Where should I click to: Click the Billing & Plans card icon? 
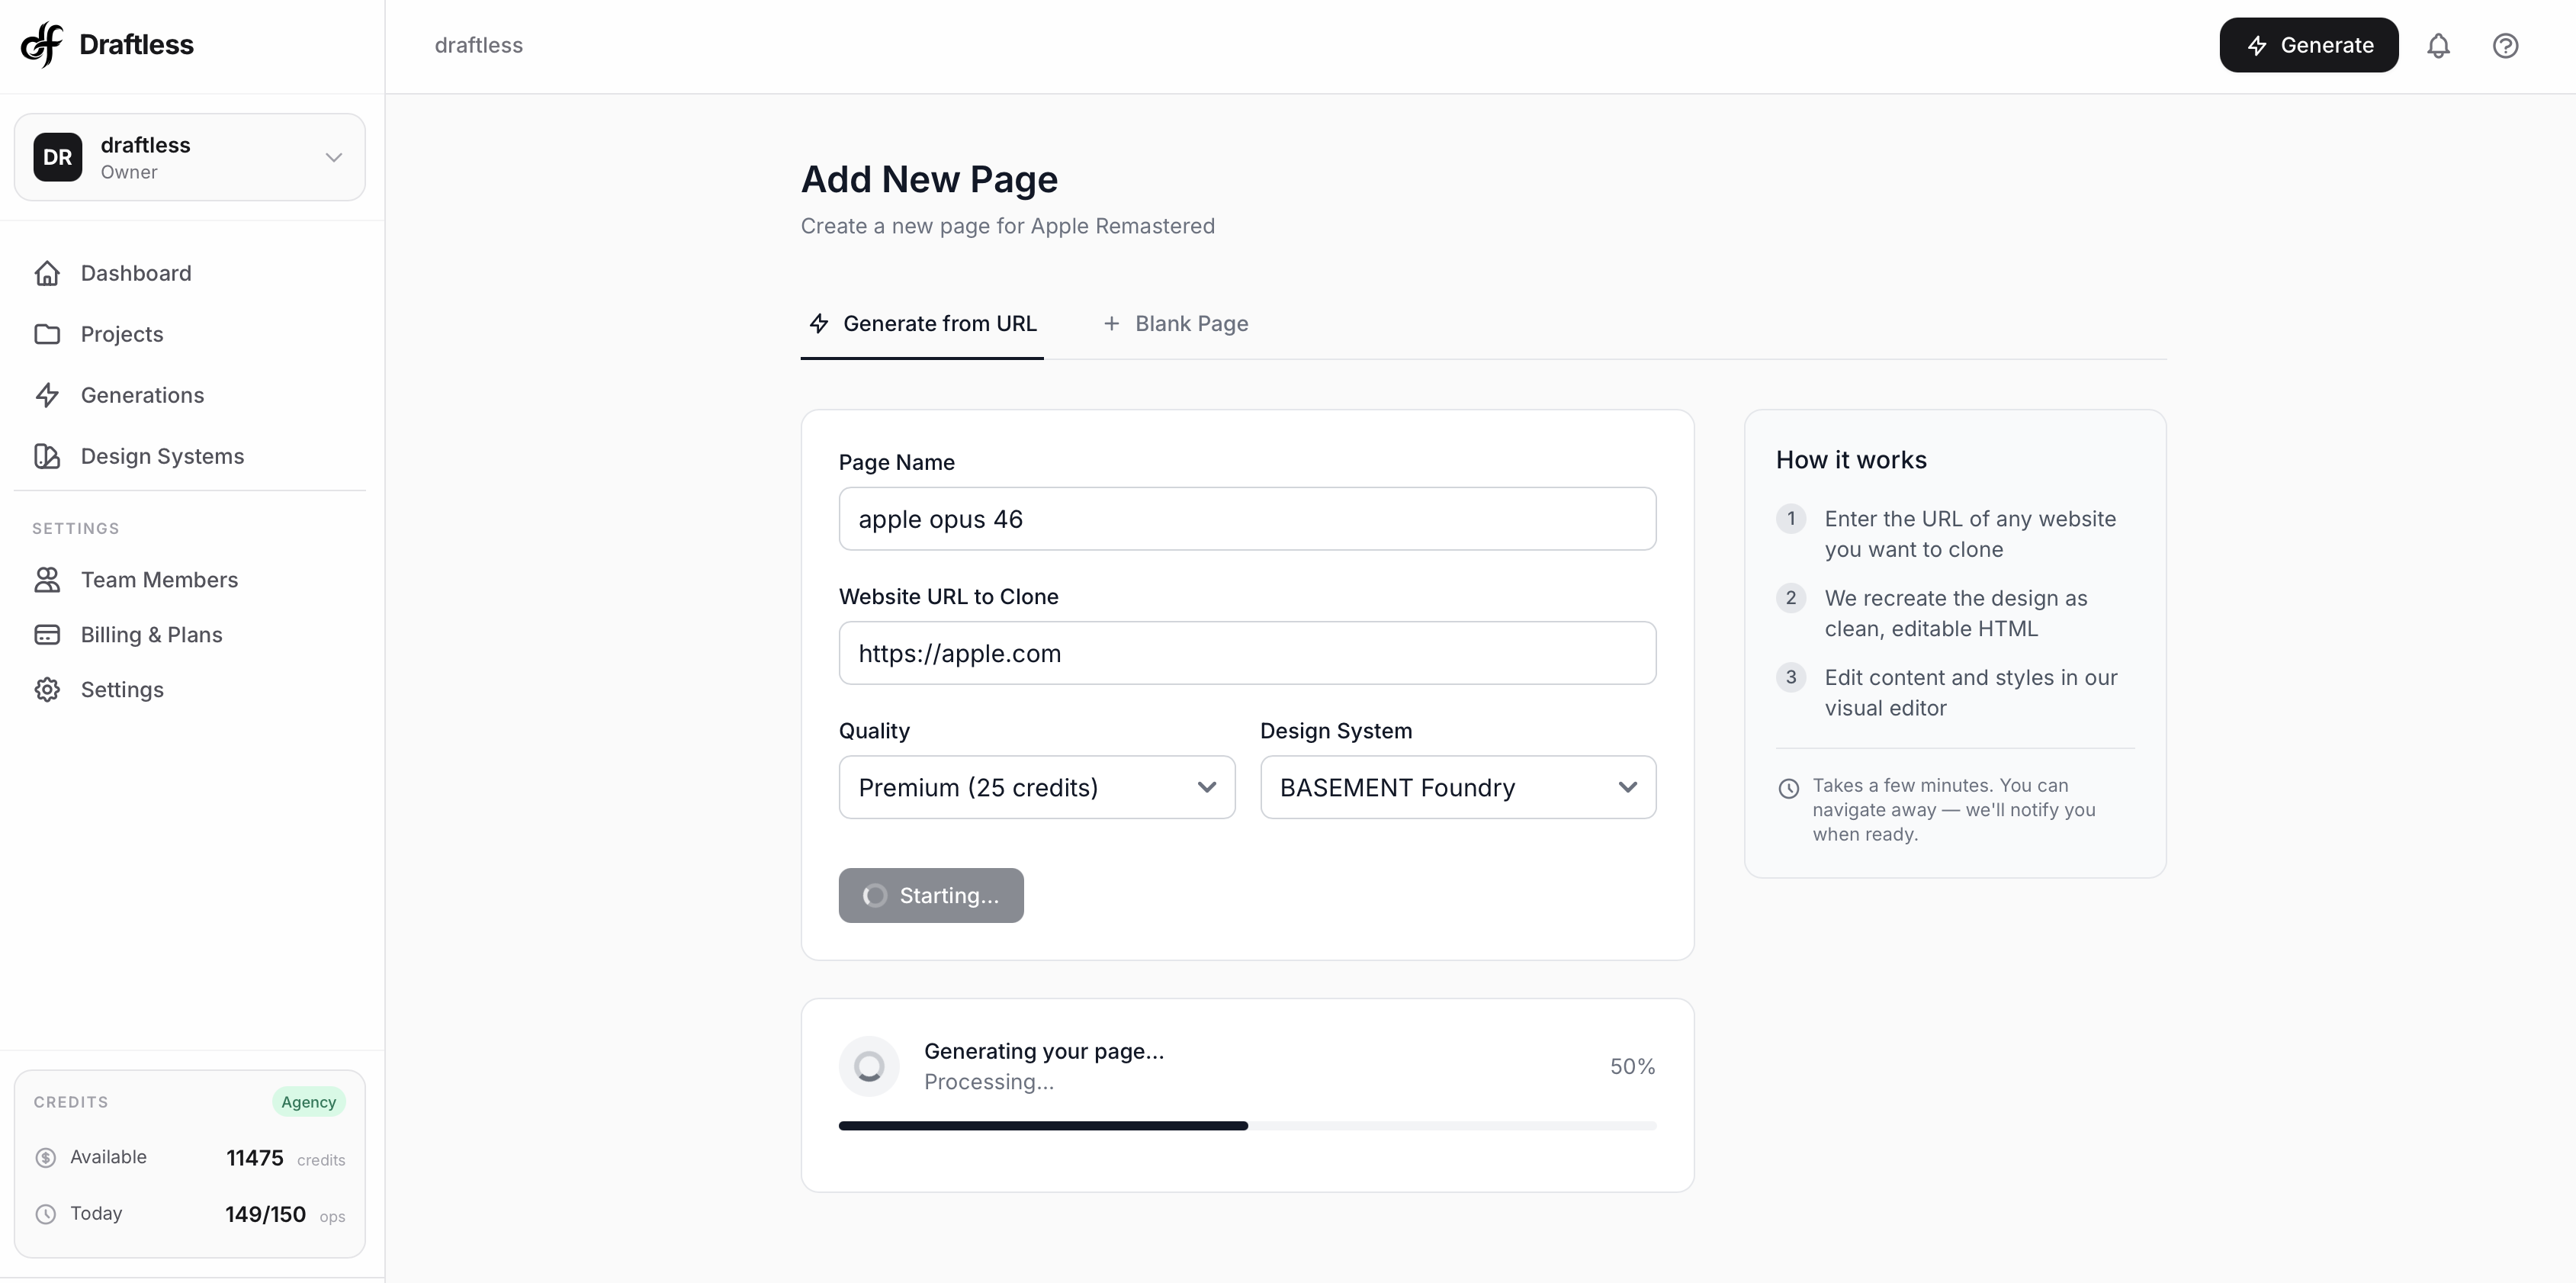coord(48,635)
